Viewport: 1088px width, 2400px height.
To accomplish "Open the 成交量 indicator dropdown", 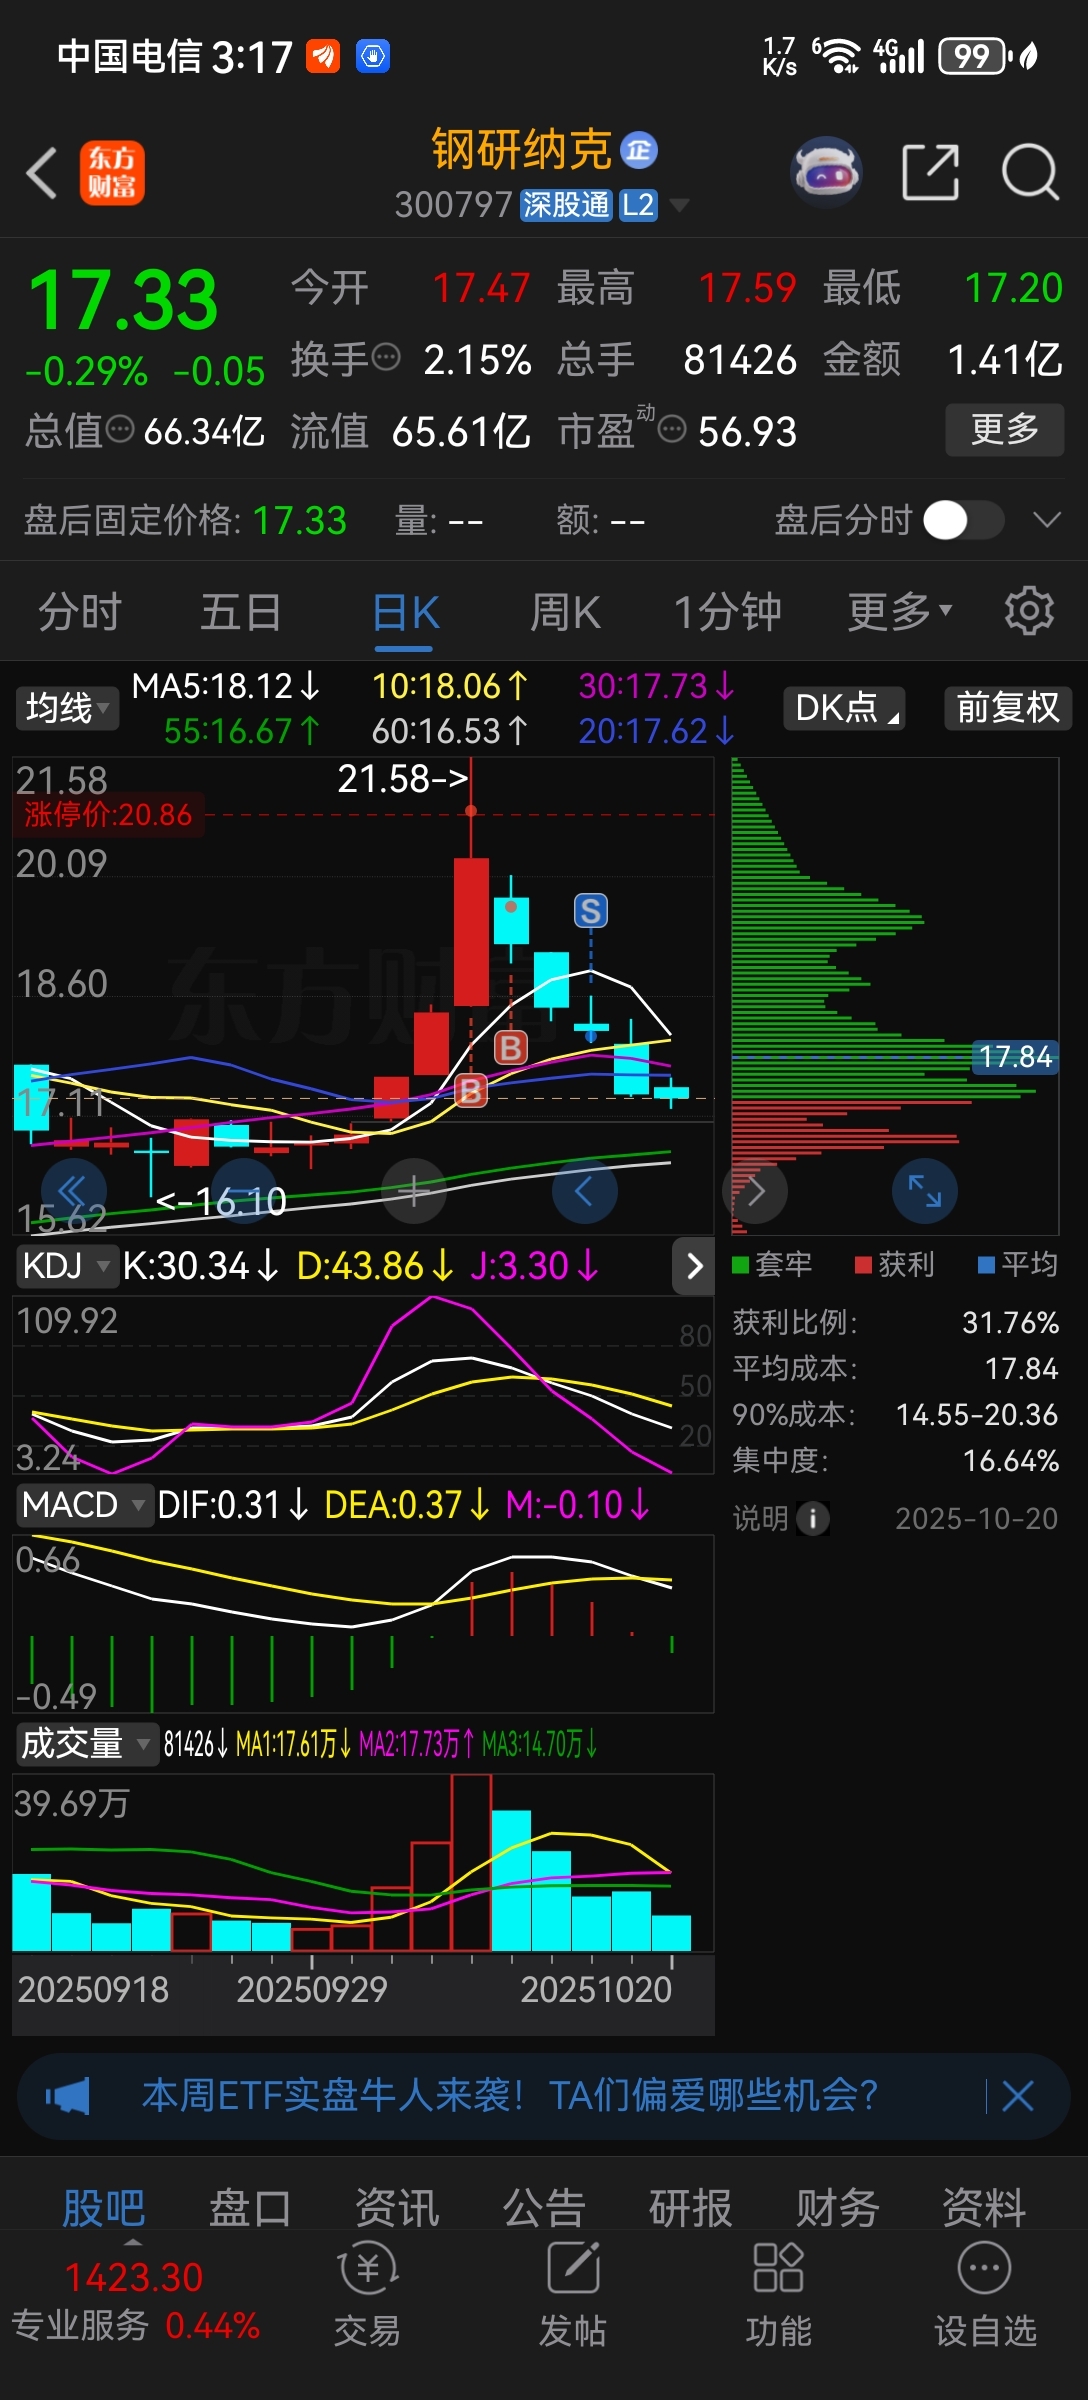I will [87, 1744].
